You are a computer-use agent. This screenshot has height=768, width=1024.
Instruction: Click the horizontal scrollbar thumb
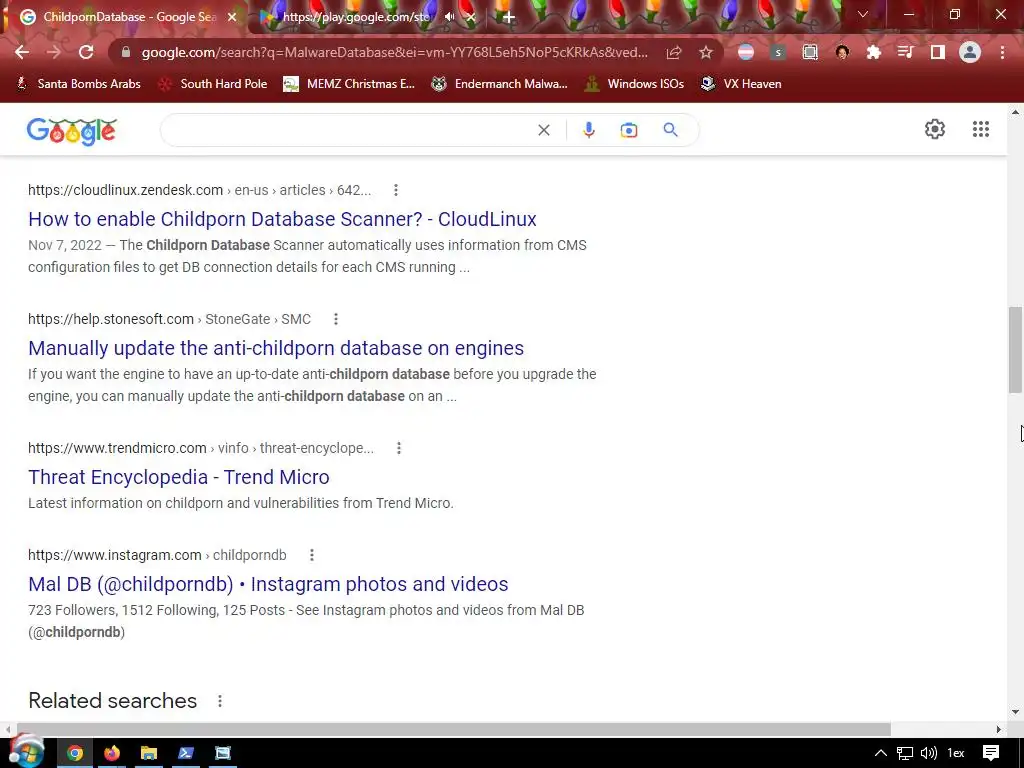(454, 729)
